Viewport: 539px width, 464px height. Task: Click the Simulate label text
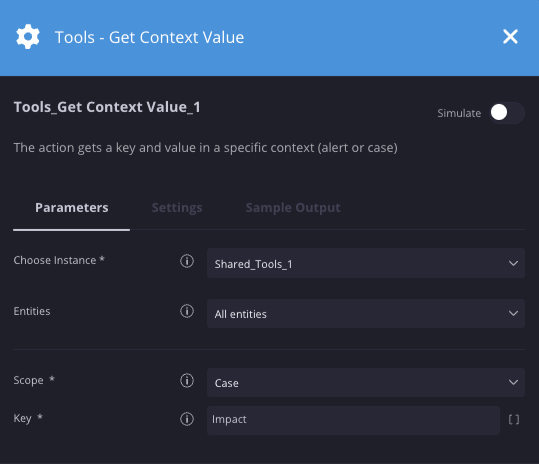click(x=459, y=113)
